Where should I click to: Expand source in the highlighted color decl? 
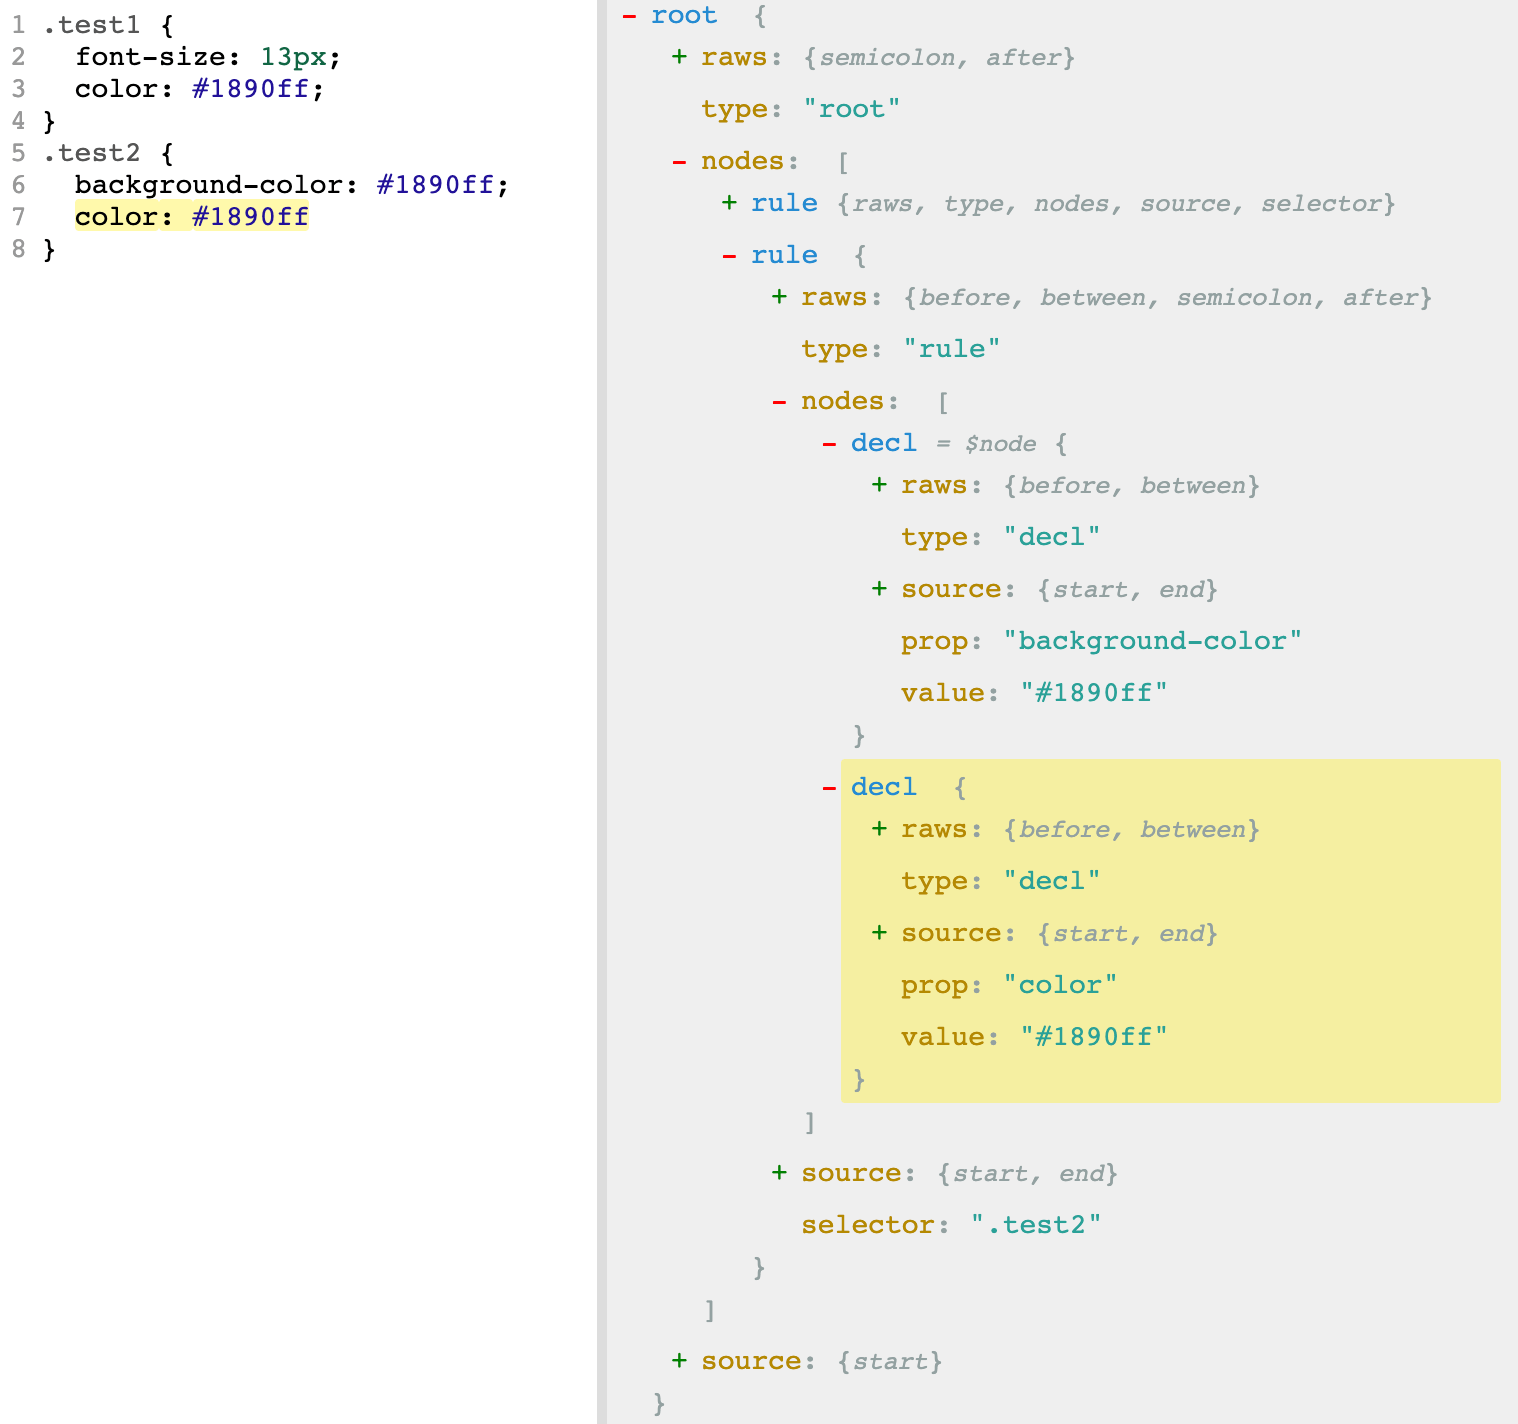[879, 934]
